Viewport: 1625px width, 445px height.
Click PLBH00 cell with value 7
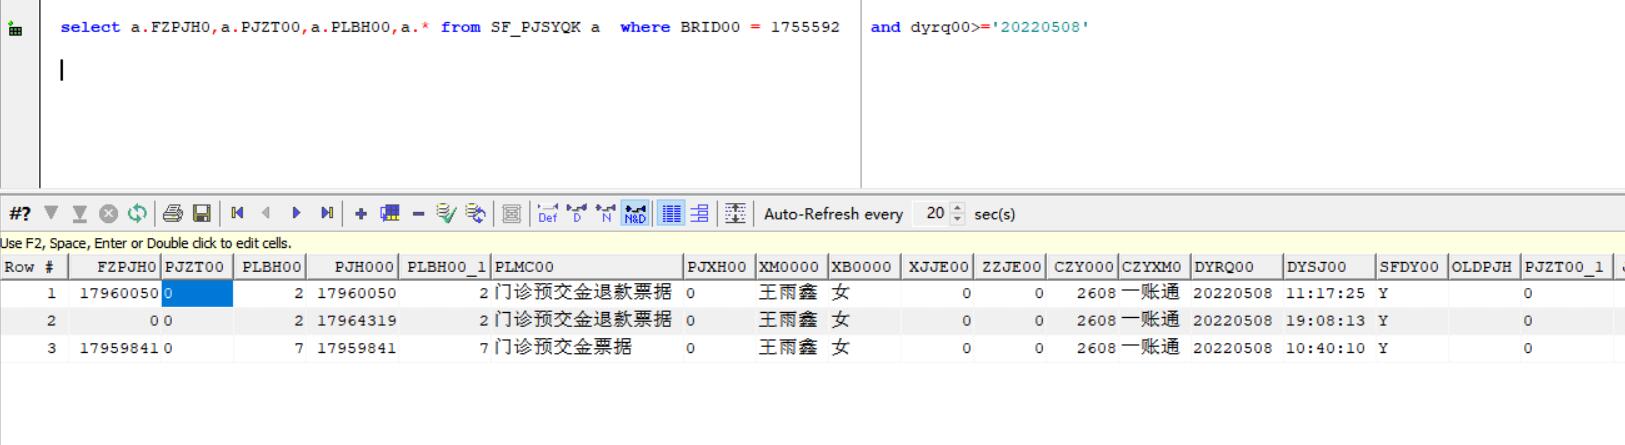270,348
